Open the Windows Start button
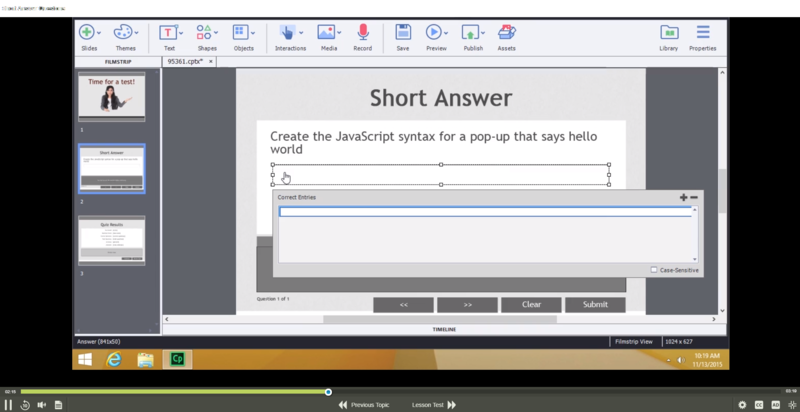Image resolution: width=800 pixels, height=412 pixels. pyautogui.click(x=85, y=359)
